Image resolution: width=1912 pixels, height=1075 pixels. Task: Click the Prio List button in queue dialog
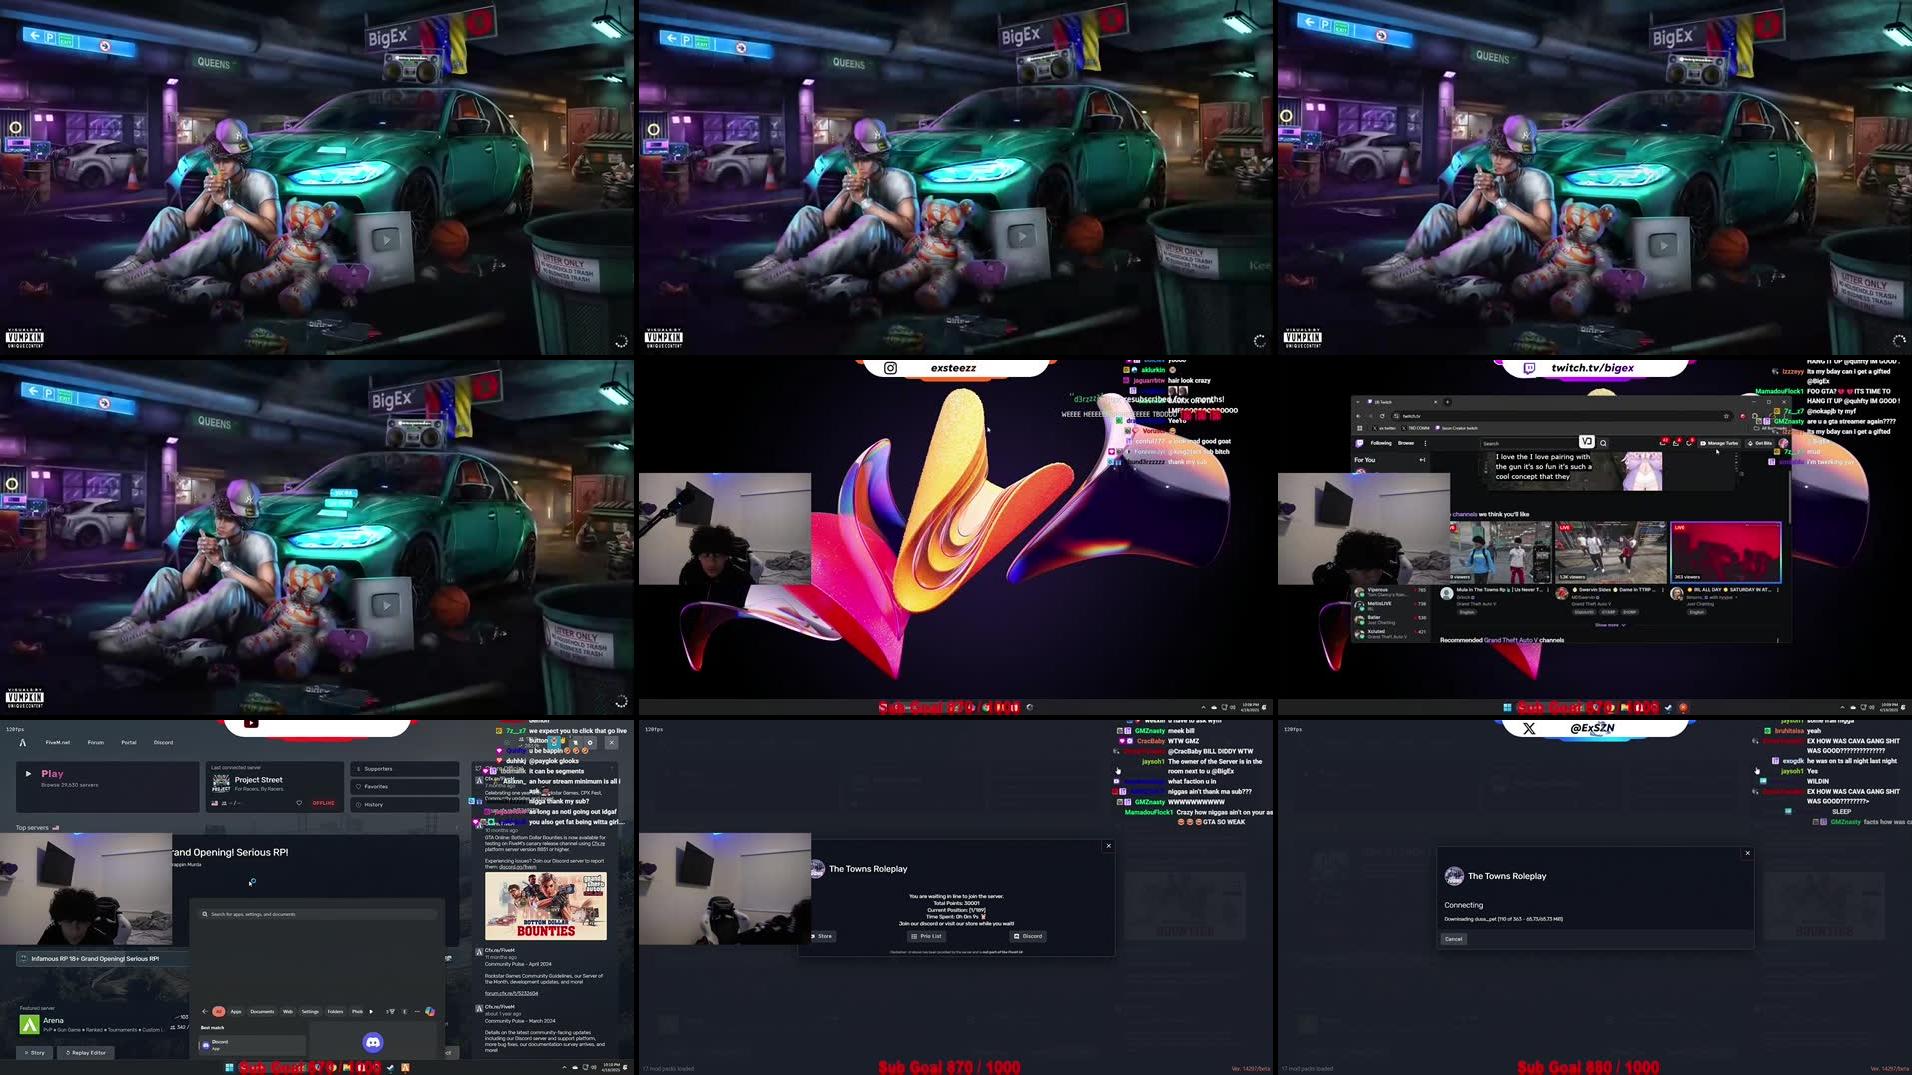pos(926,936)
